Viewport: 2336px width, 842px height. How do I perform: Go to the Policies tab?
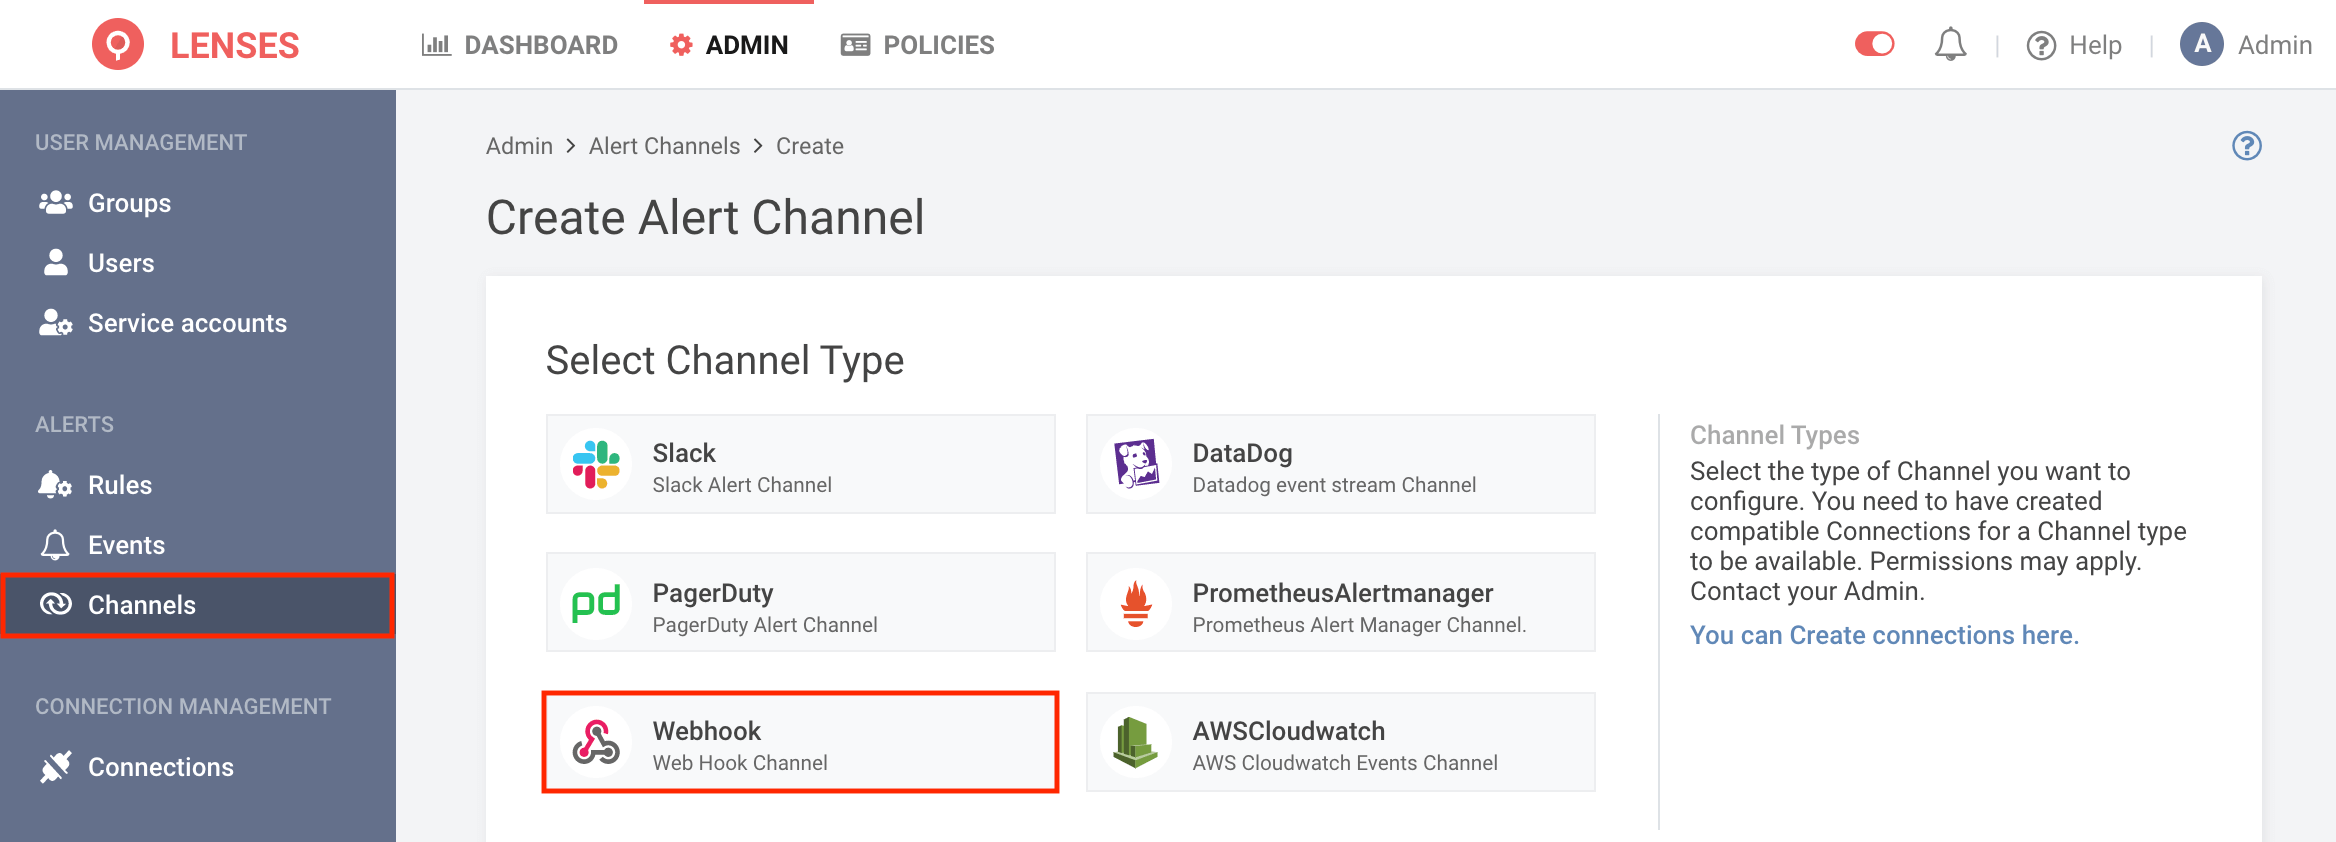click(x=918, y=45)
